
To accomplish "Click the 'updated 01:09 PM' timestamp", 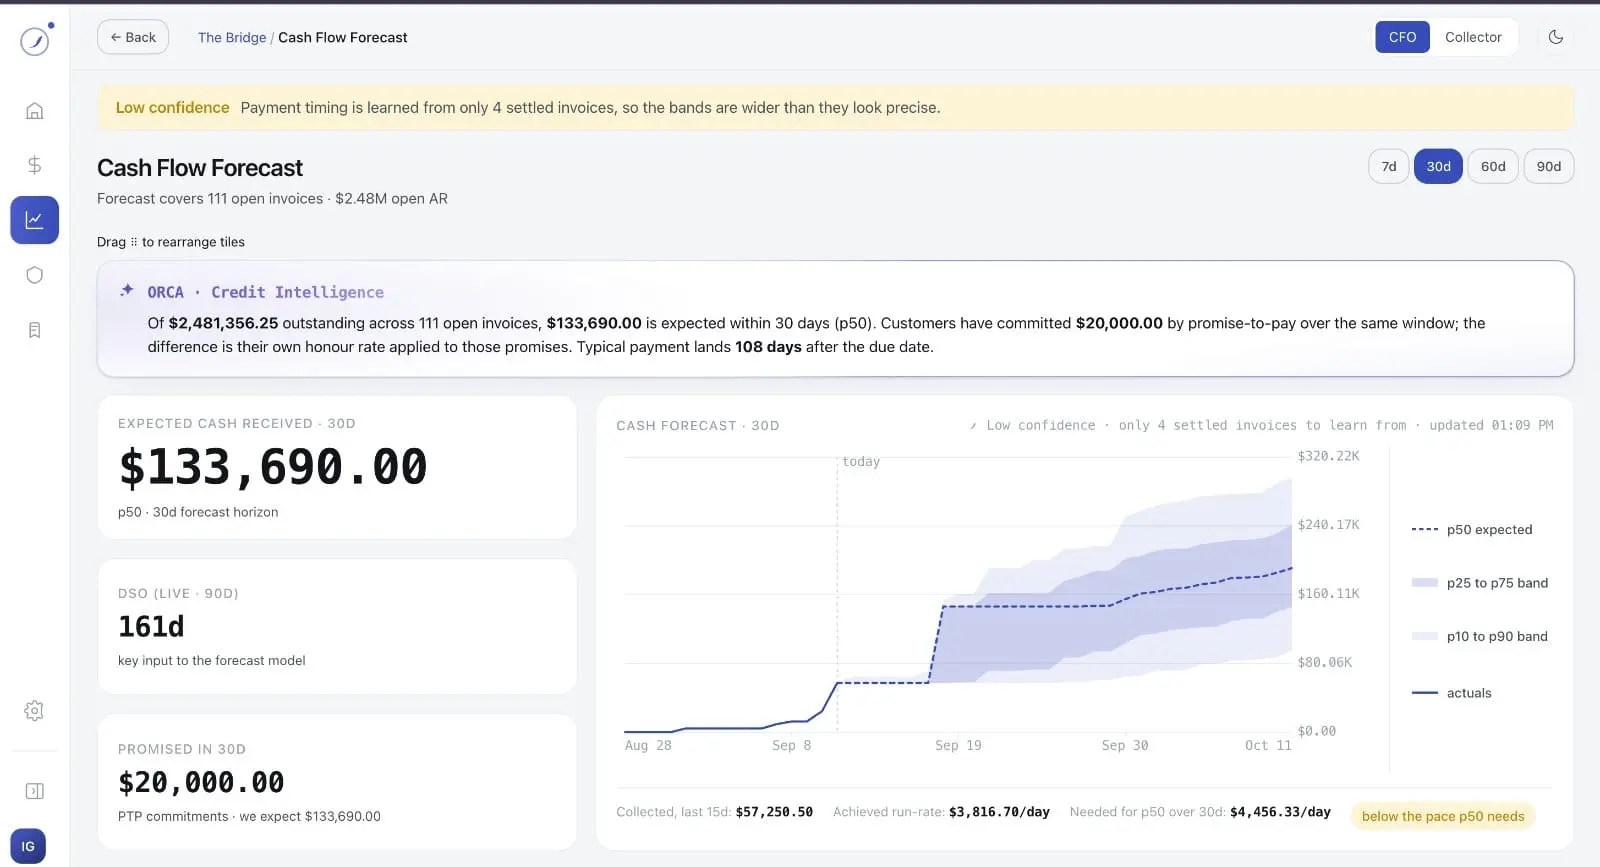I will tap(1491, 425).
